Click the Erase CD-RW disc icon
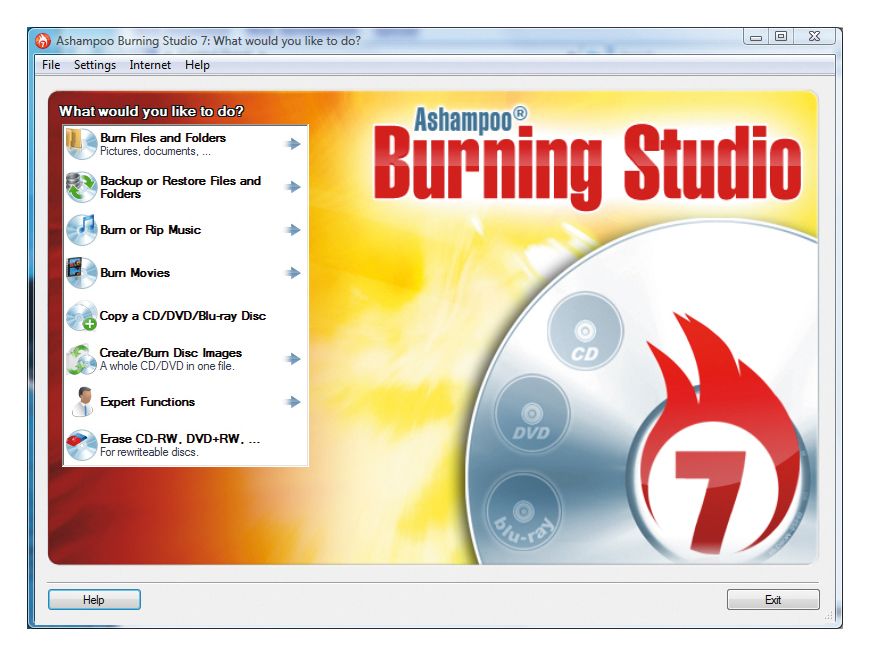 [80, 445]
